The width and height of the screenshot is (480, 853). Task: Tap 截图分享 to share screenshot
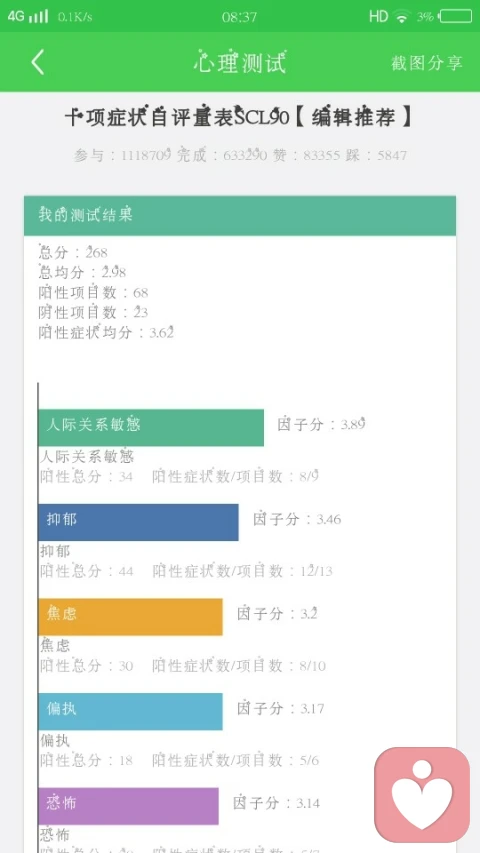tap(427, 63)
